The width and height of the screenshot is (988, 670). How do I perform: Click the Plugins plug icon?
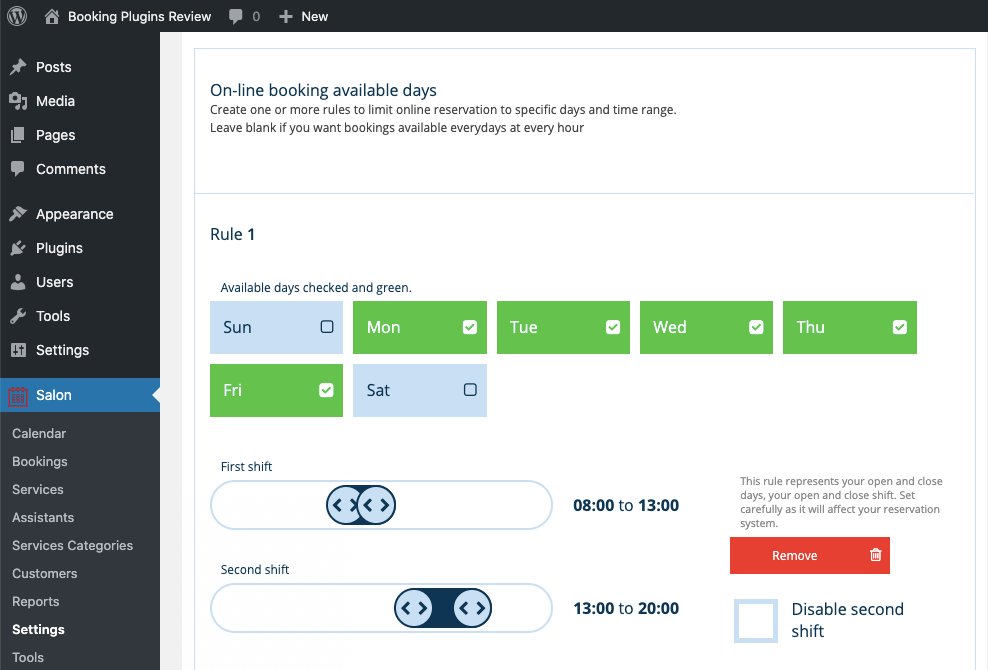tap(18, 248)
